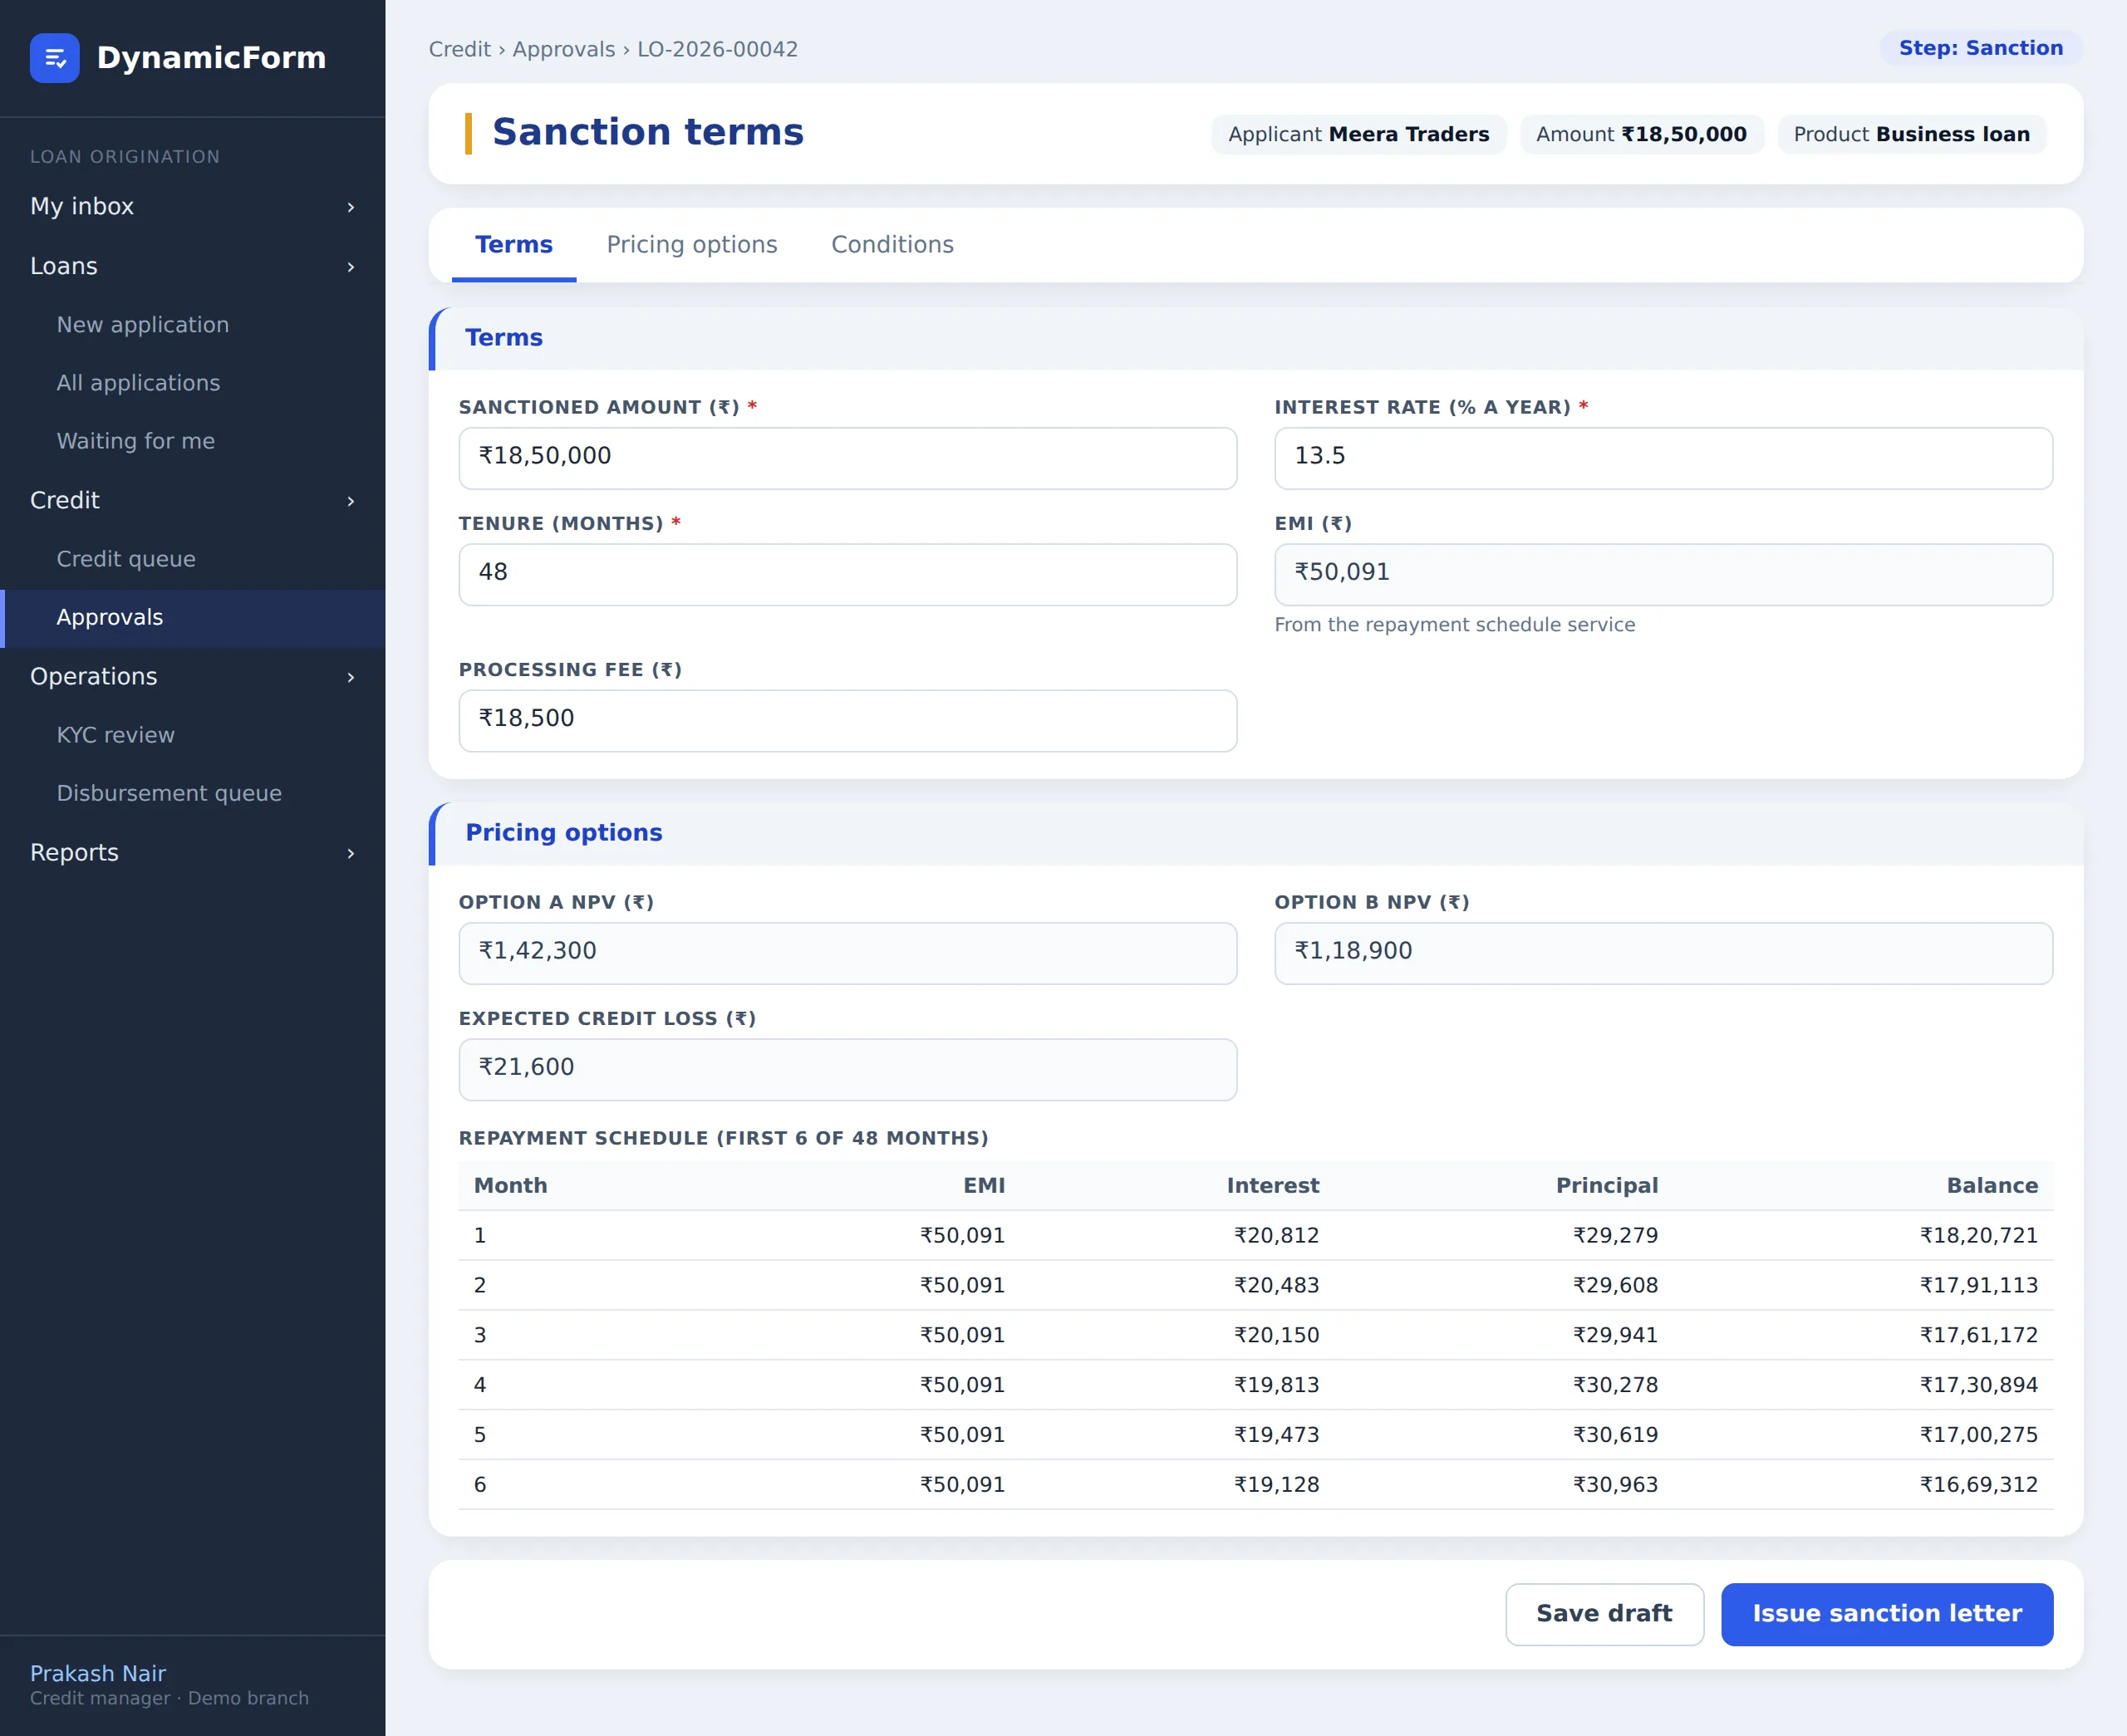Click 'From the repayment schedule service' hint
The image size is (2127, 1736).
tap(1454, 625)
